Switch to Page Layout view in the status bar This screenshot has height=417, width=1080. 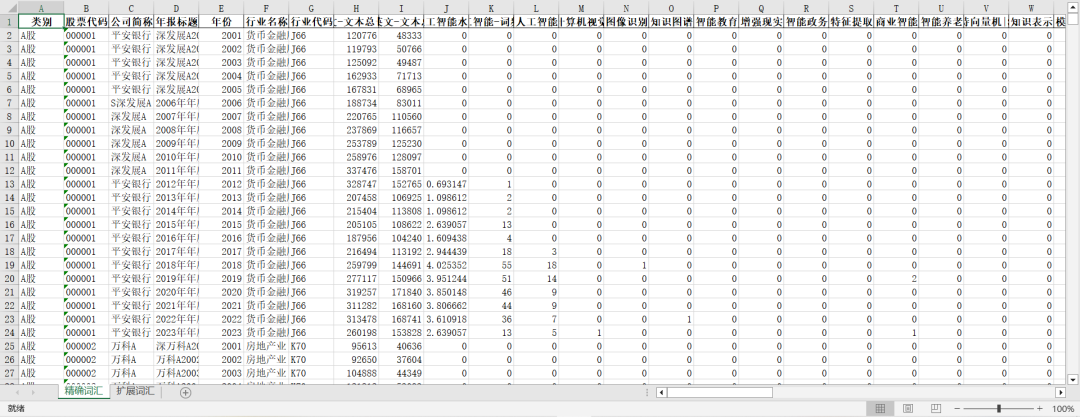[x=908, y=409]
